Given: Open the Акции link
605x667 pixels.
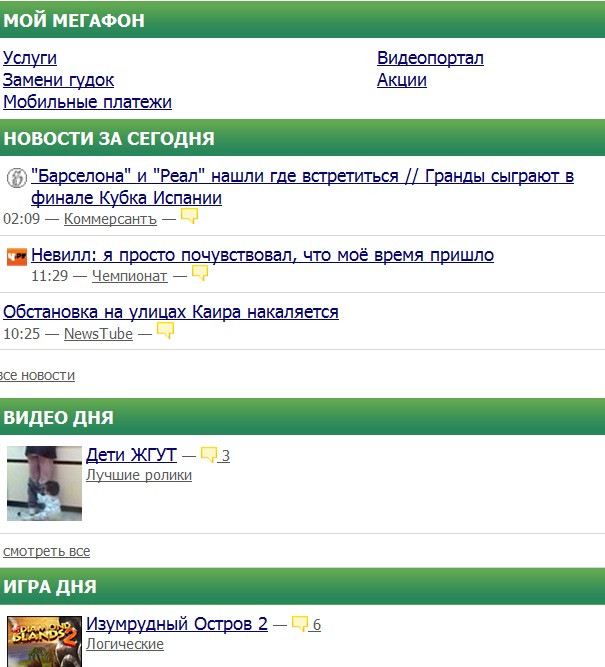Looking at the screenshot, I should [x=402, y=80].
